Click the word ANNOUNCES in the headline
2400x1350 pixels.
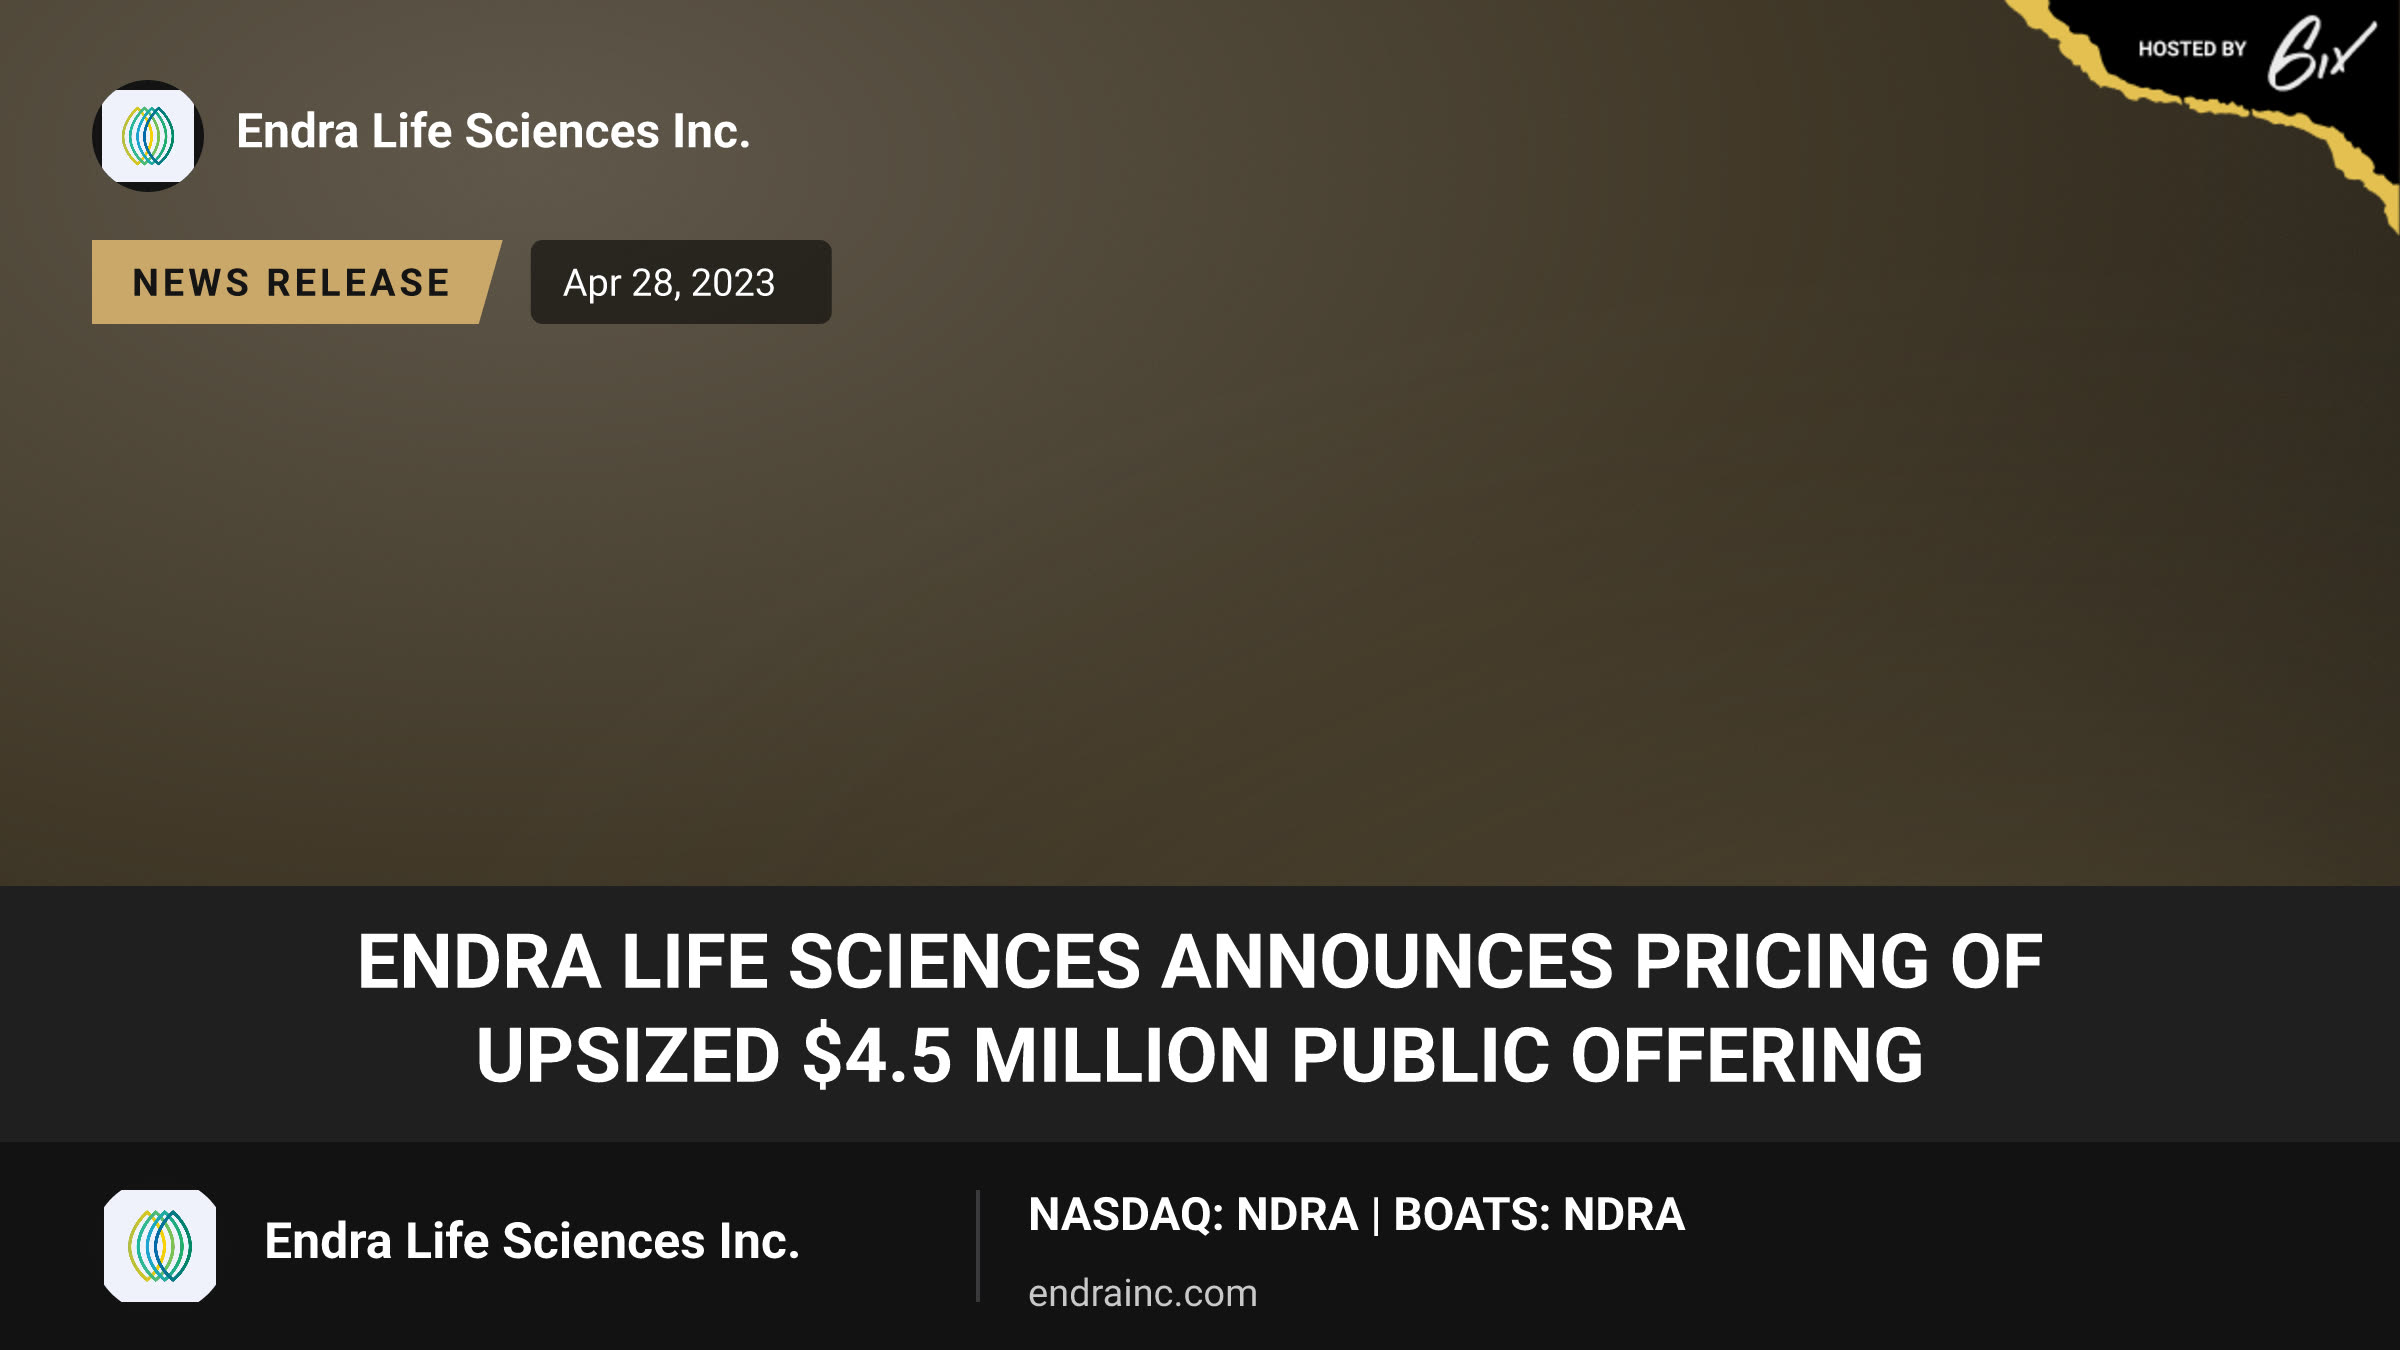(x=1387, y=961)
